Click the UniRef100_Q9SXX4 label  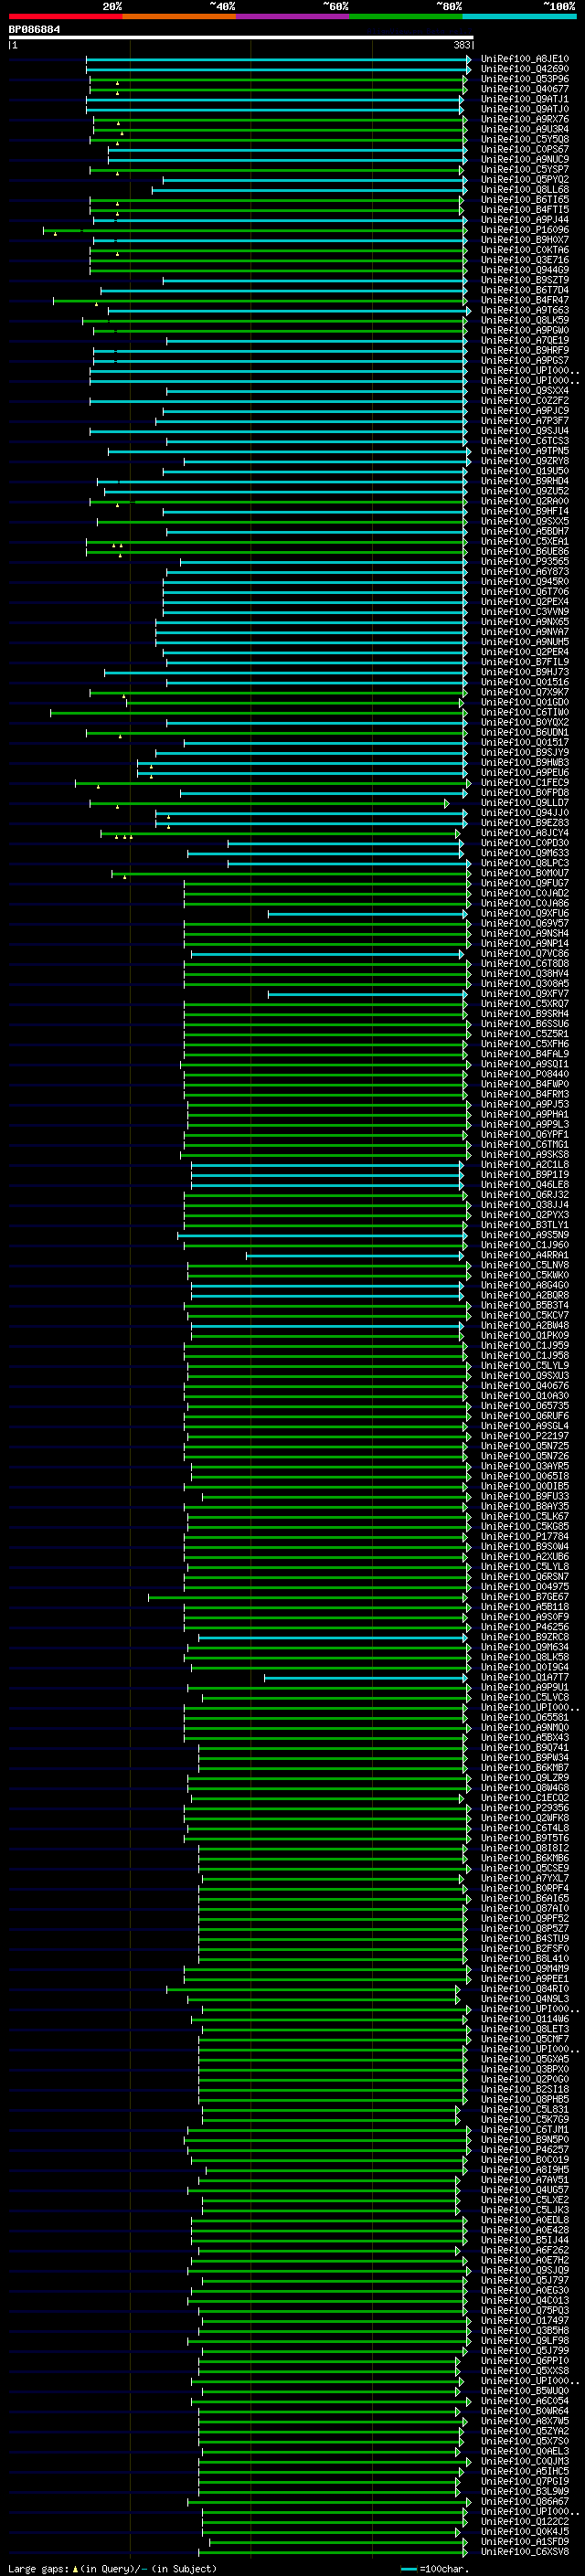point(524,391)
